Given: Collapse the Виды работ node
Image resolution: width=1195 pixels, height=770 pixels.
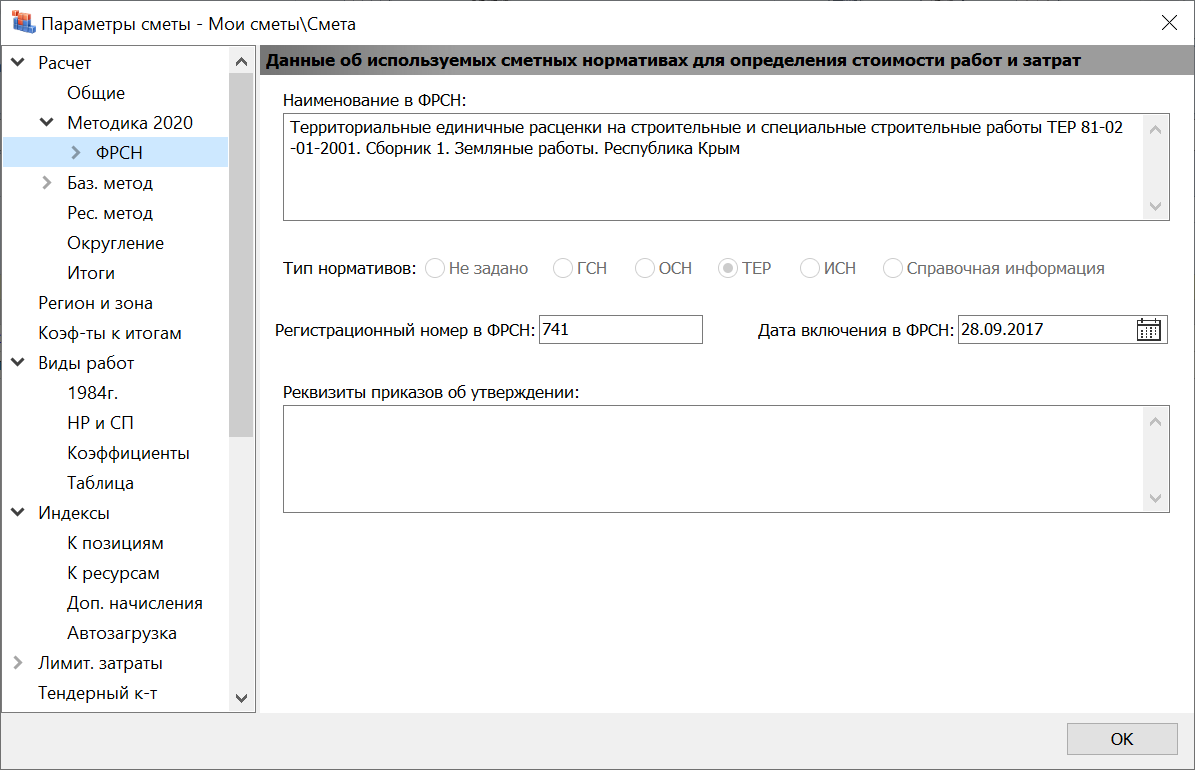Looking at the screenshot, I should point(18,363).
